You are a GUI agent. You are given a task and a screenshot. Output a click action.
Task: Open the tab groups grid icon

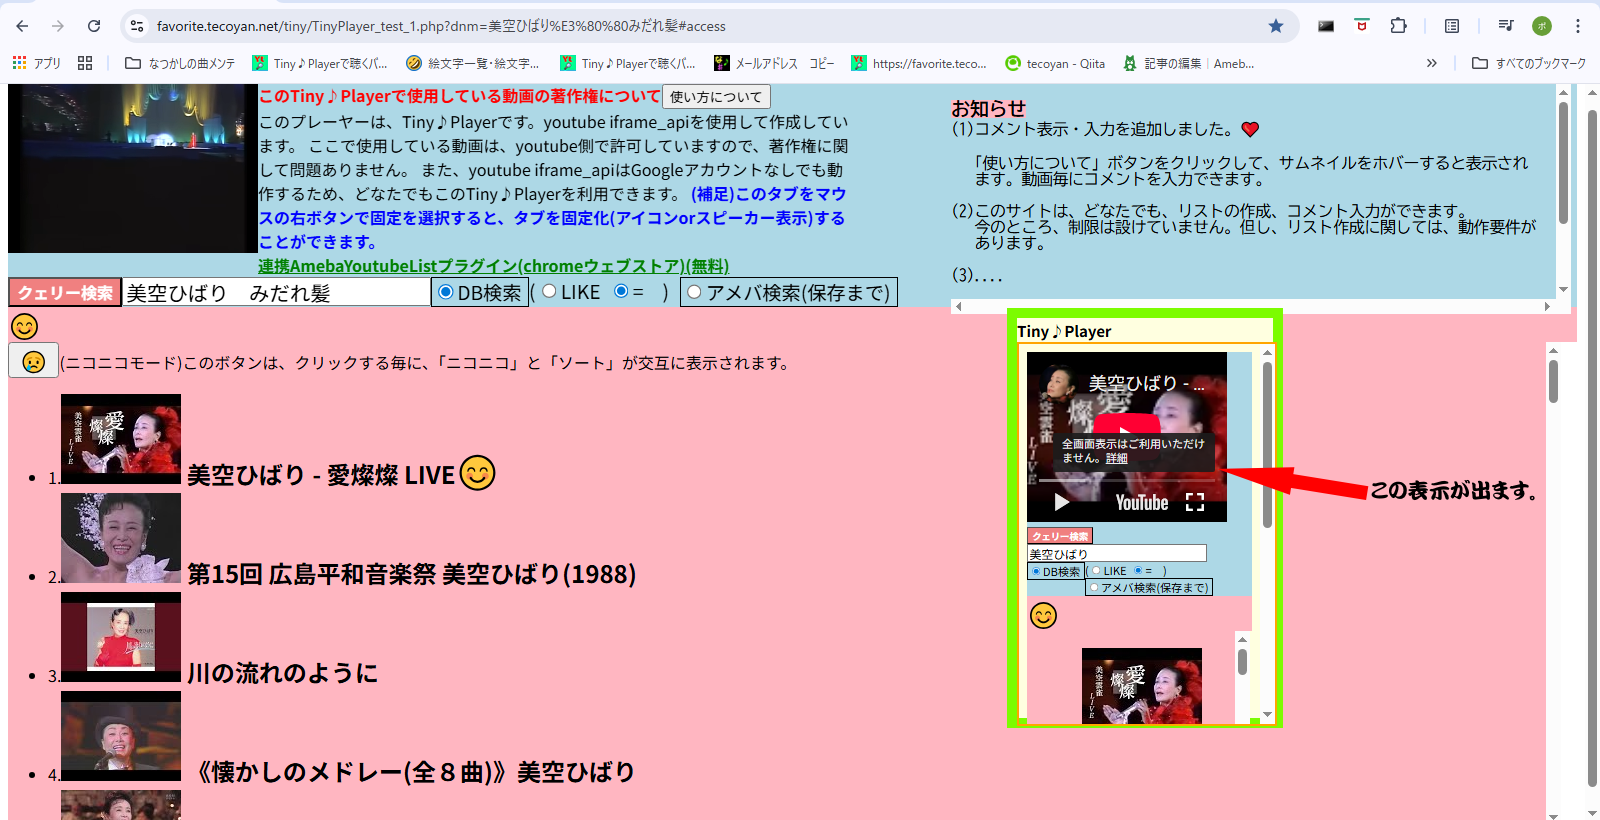pyautogui.click(x=85, y=63)
